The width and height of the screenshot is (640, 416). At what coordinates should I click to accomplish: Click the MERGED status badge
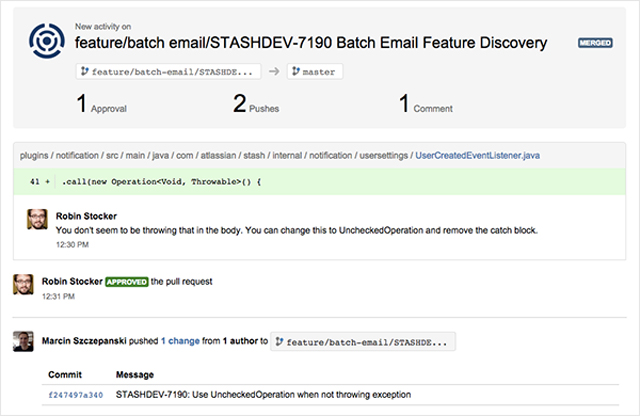pos(595,43)
